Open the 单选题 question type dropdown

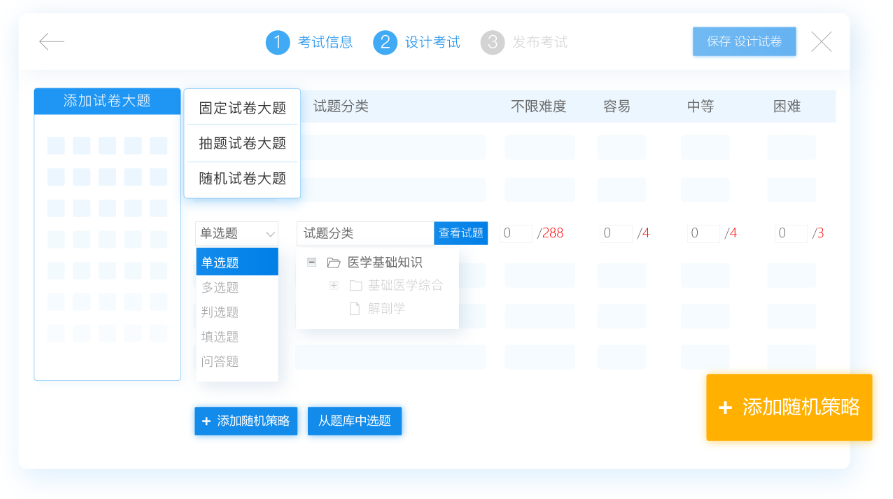[237, 233]
